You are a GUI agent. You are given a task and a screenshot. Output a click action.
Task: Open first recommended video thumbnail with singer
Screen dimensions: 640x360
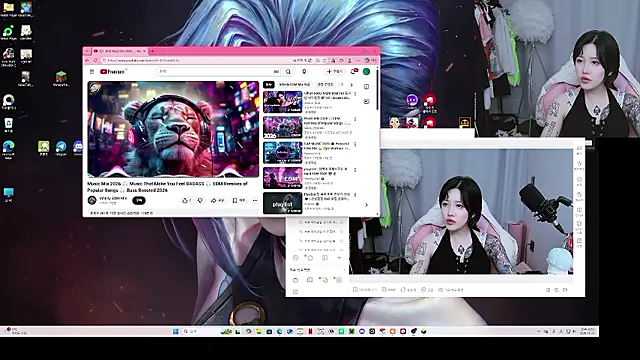pos(282,102)
